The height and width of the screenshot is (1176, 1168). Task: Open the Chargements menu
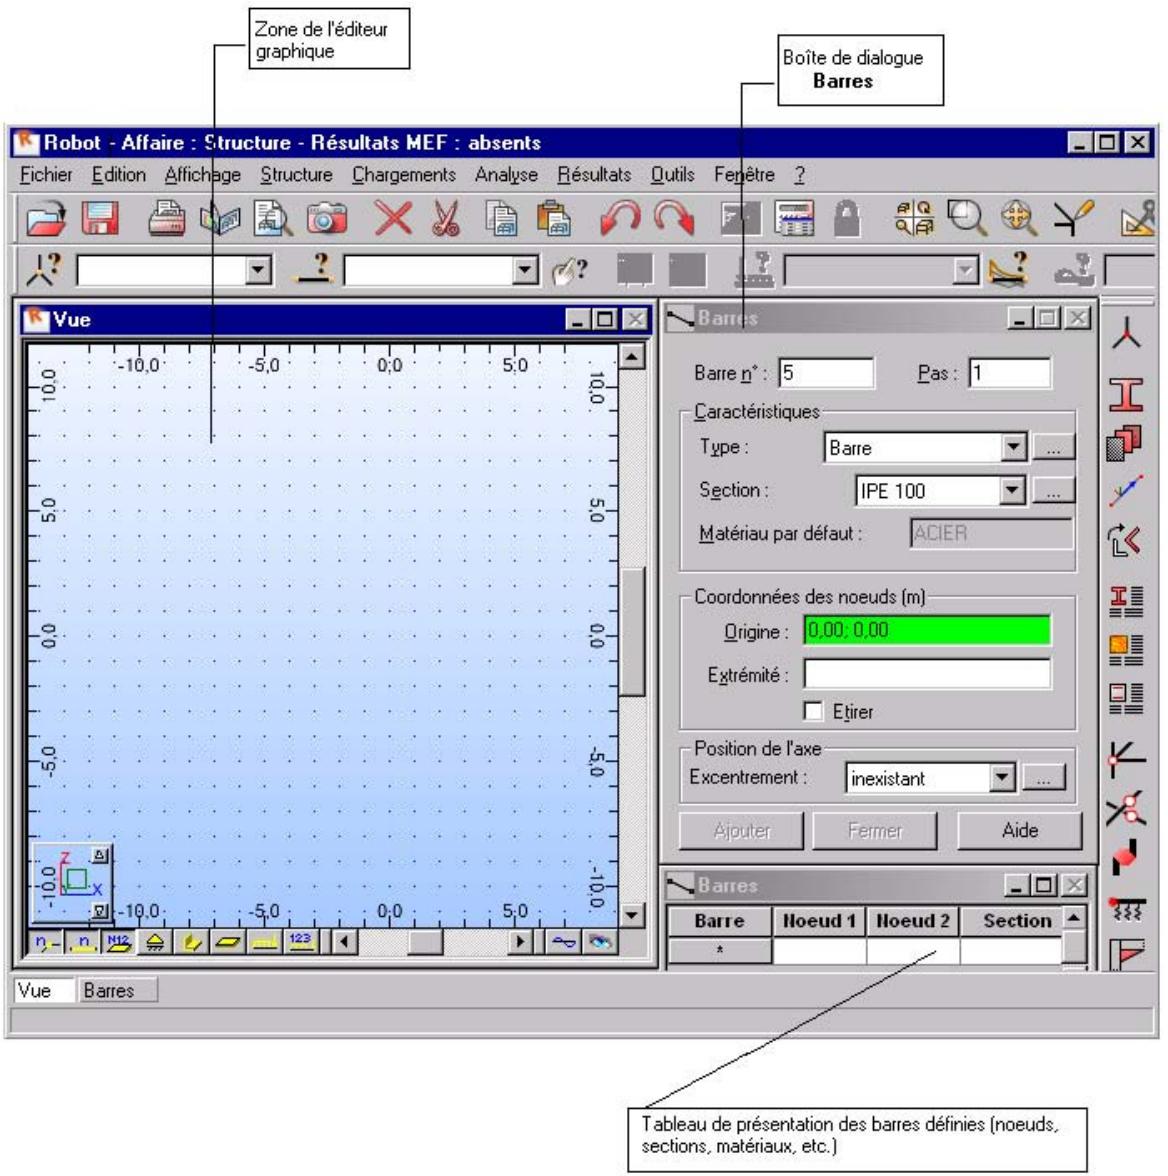coord(404,175)
